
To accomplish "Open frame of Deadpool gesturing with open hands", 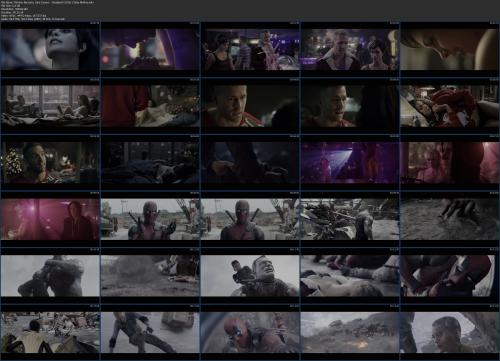I will click(x=150, y=219).
